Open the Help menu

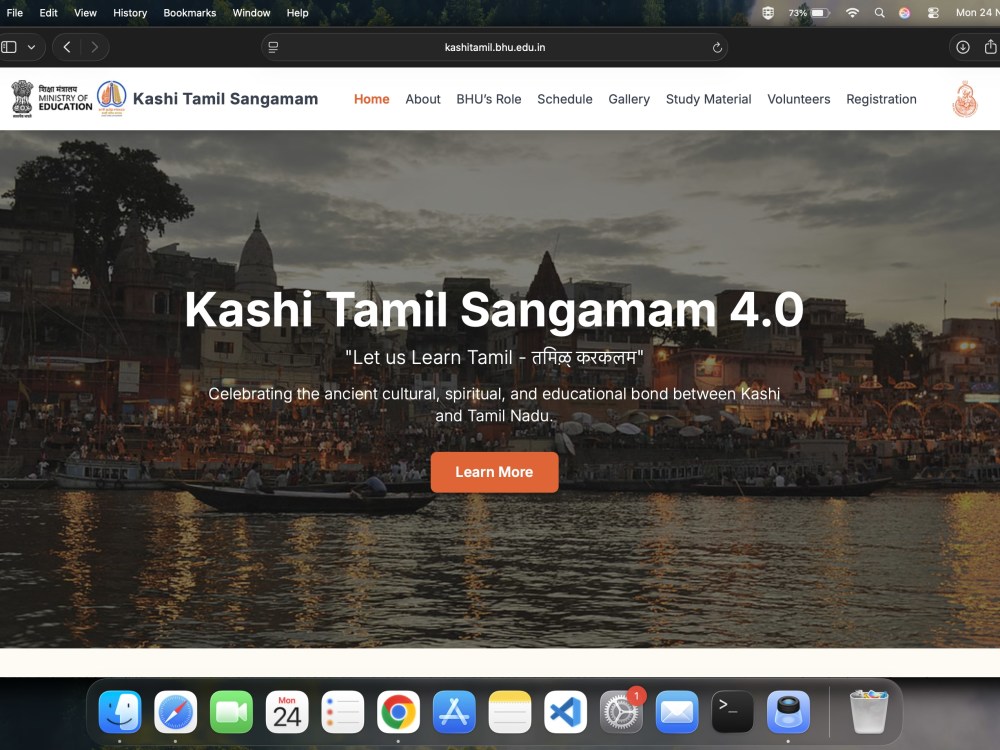coord(297,13)
